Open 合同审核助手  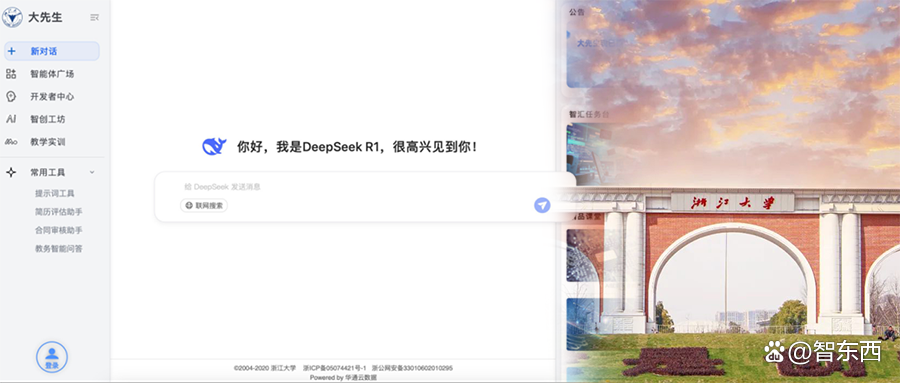[x=59, y=230]
